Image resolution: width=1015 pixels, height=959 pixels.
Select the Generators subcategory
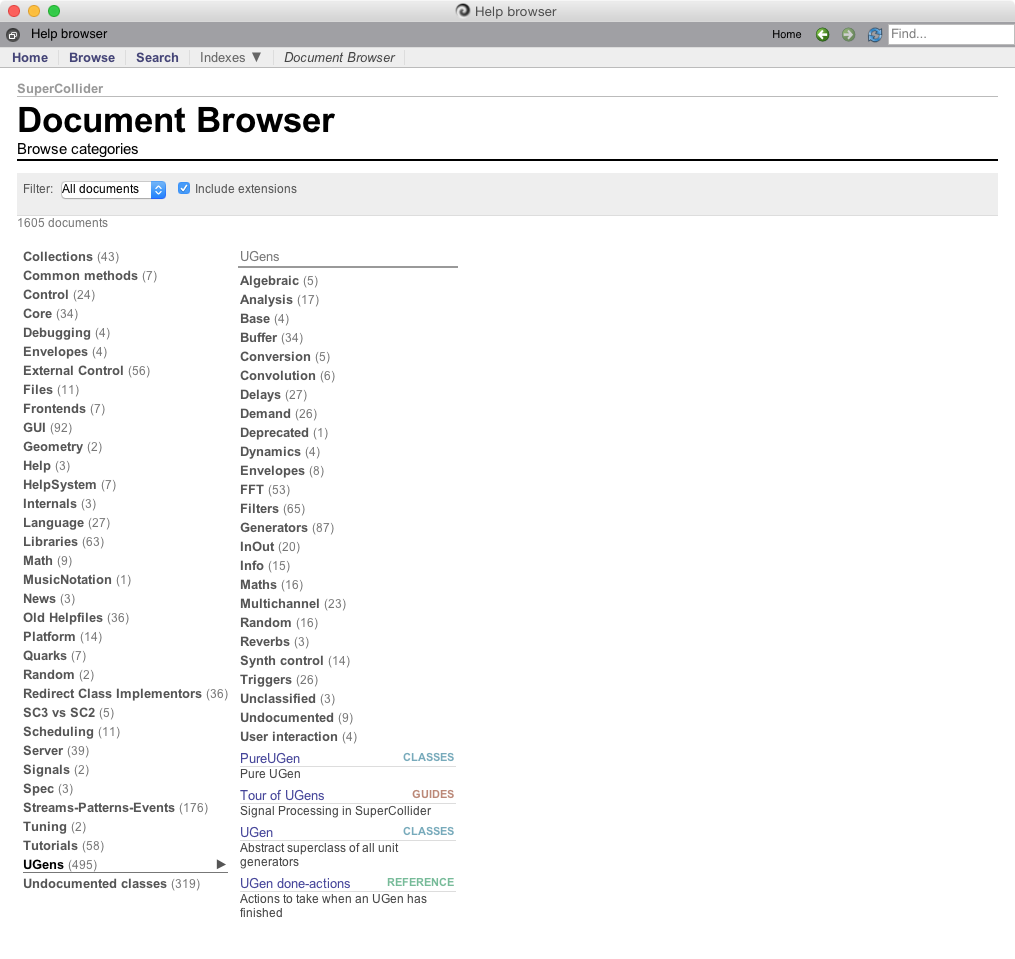(287, 528)
